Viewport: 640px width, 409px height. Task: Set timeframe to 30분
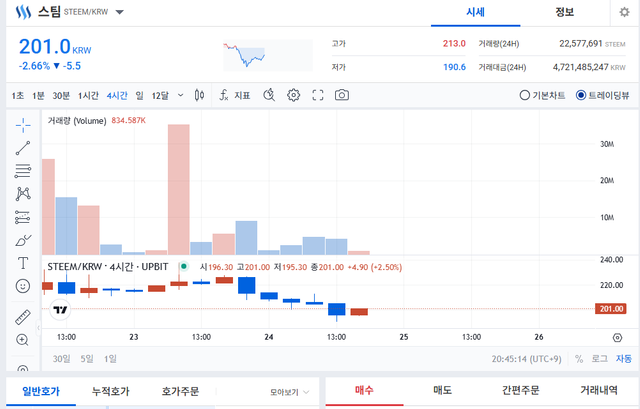61,96
